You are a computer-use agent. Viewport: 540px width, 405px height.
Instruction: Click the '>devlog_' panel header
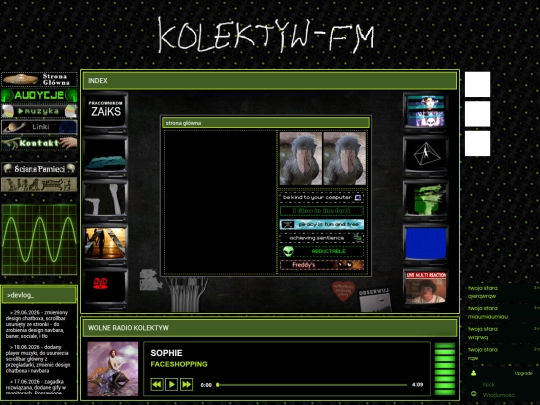click(x=39, y=295)
